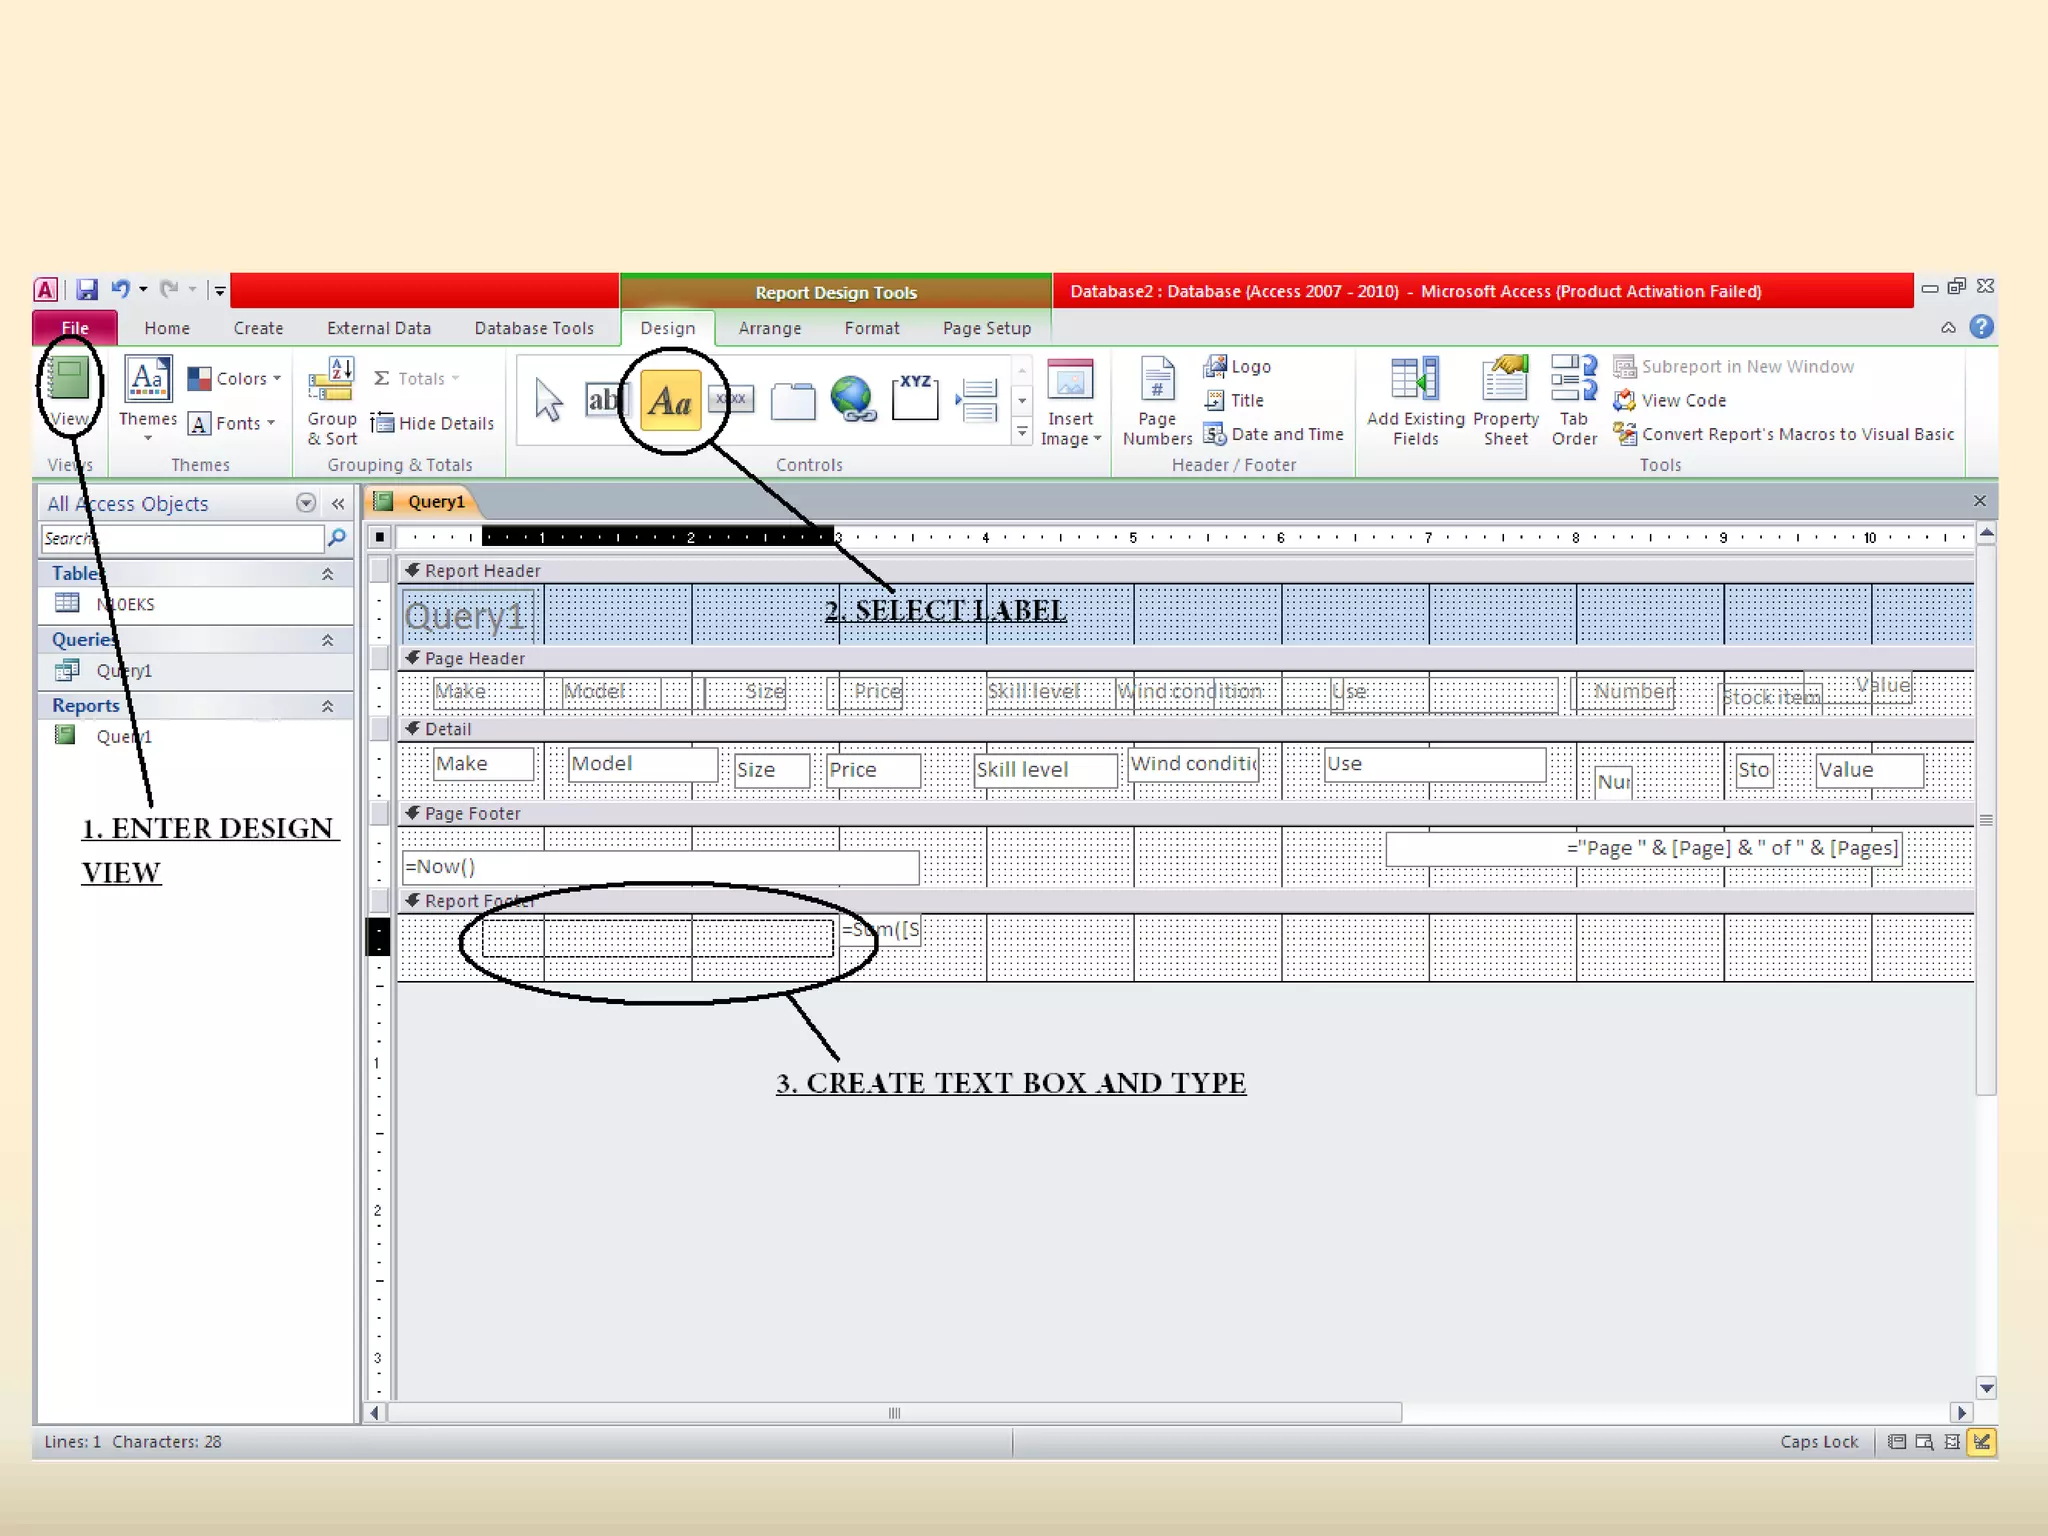The width and height of the screenshot is (2048, 1536).
Task: Insert Page Numbers
Action: tap(1157, 400)
